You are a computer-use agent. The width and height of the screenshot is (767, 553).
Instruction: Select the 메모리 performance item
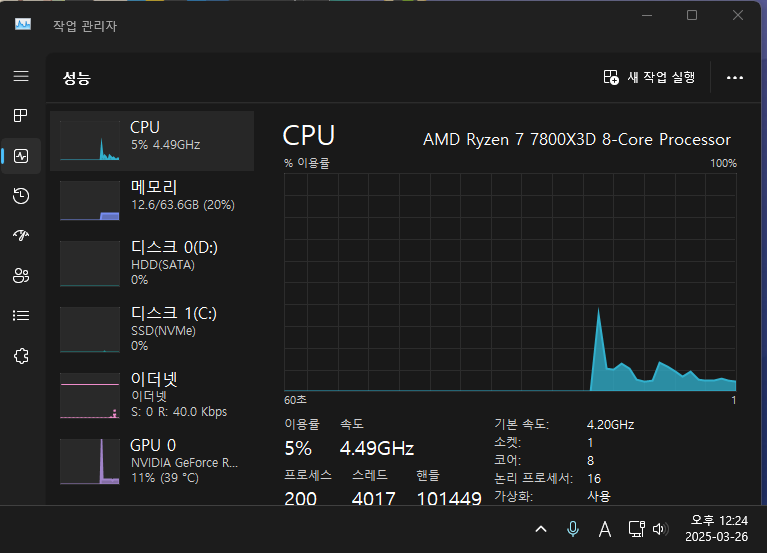point(152,199)
